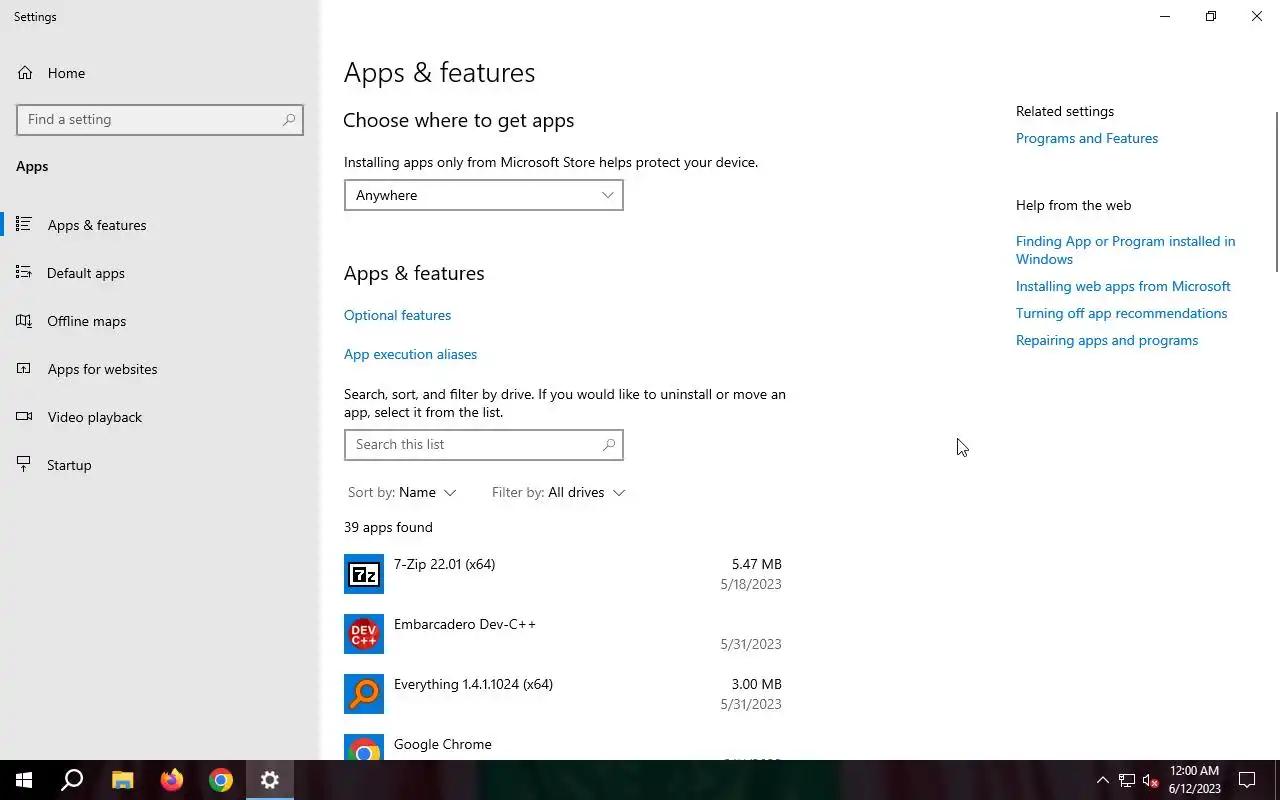Viewport: 1280px width, 800px height.
Task: Launch Google Chrome from taskbar
Action: point(221,780)
